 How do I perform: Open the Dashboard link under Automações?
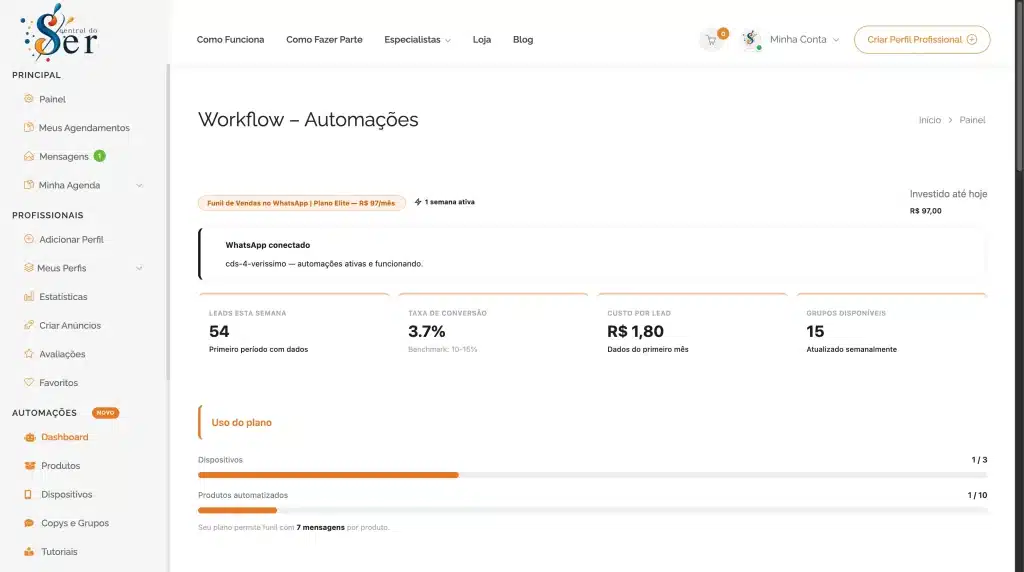[x=65, y=437]
